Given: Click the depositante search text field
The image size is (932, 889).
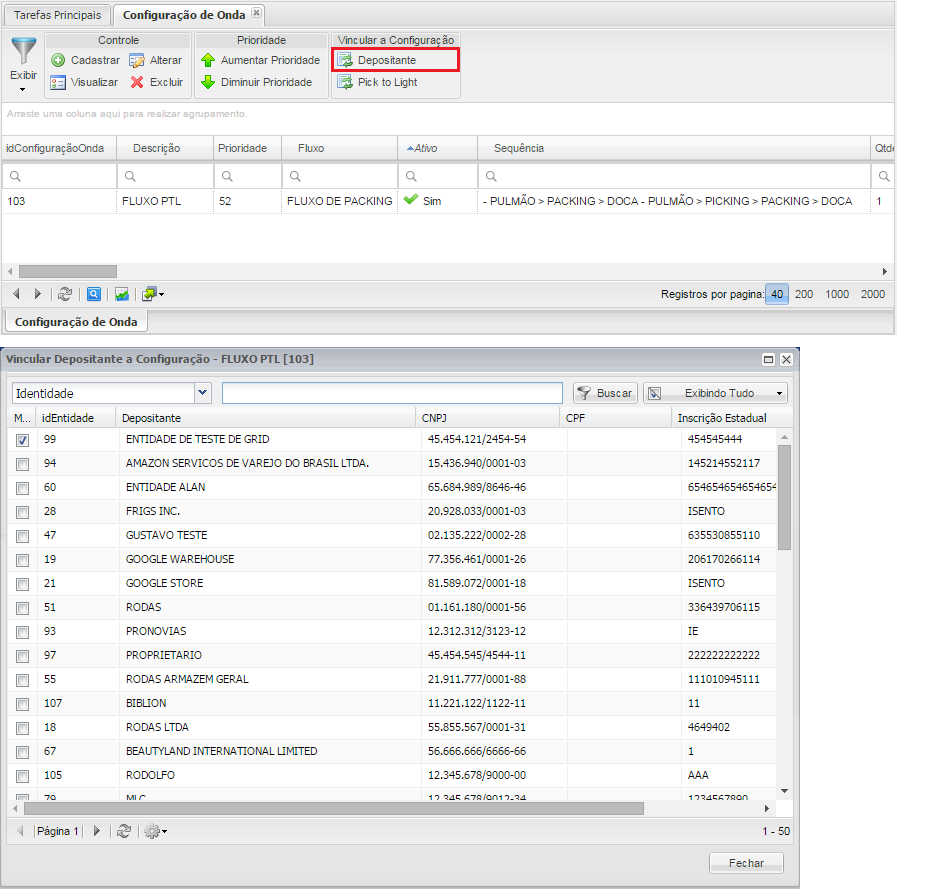Looking at the screenshot, I should click(x=392, y=393).
